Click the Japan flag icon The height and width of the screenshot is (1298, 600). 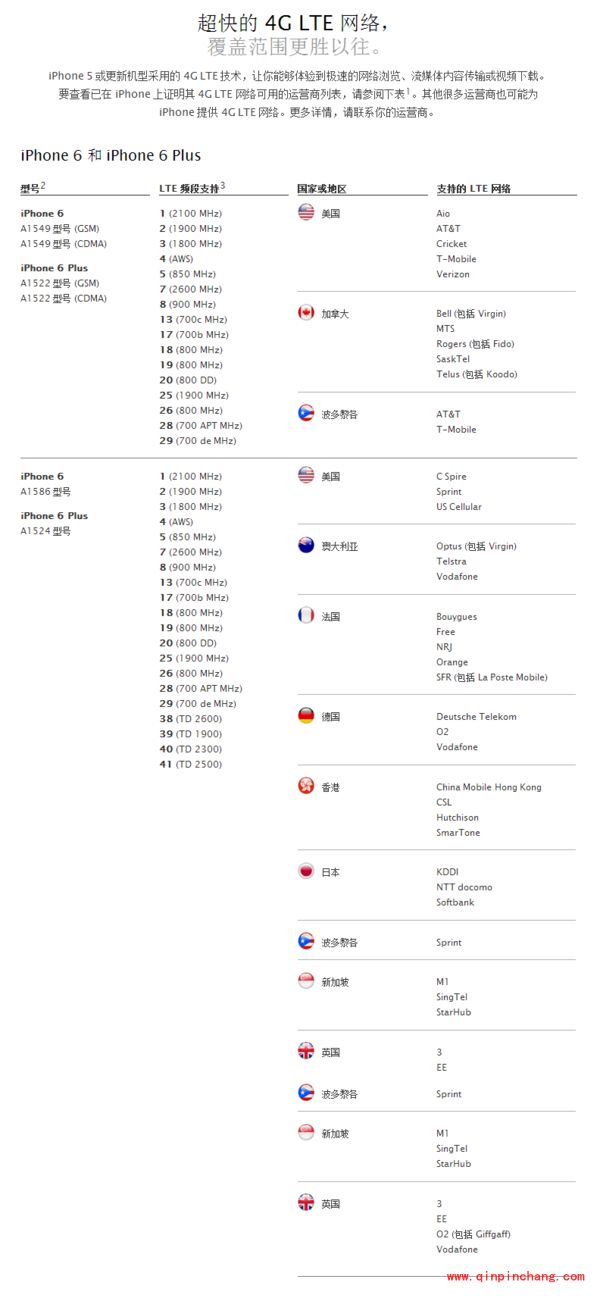(306, 871)
